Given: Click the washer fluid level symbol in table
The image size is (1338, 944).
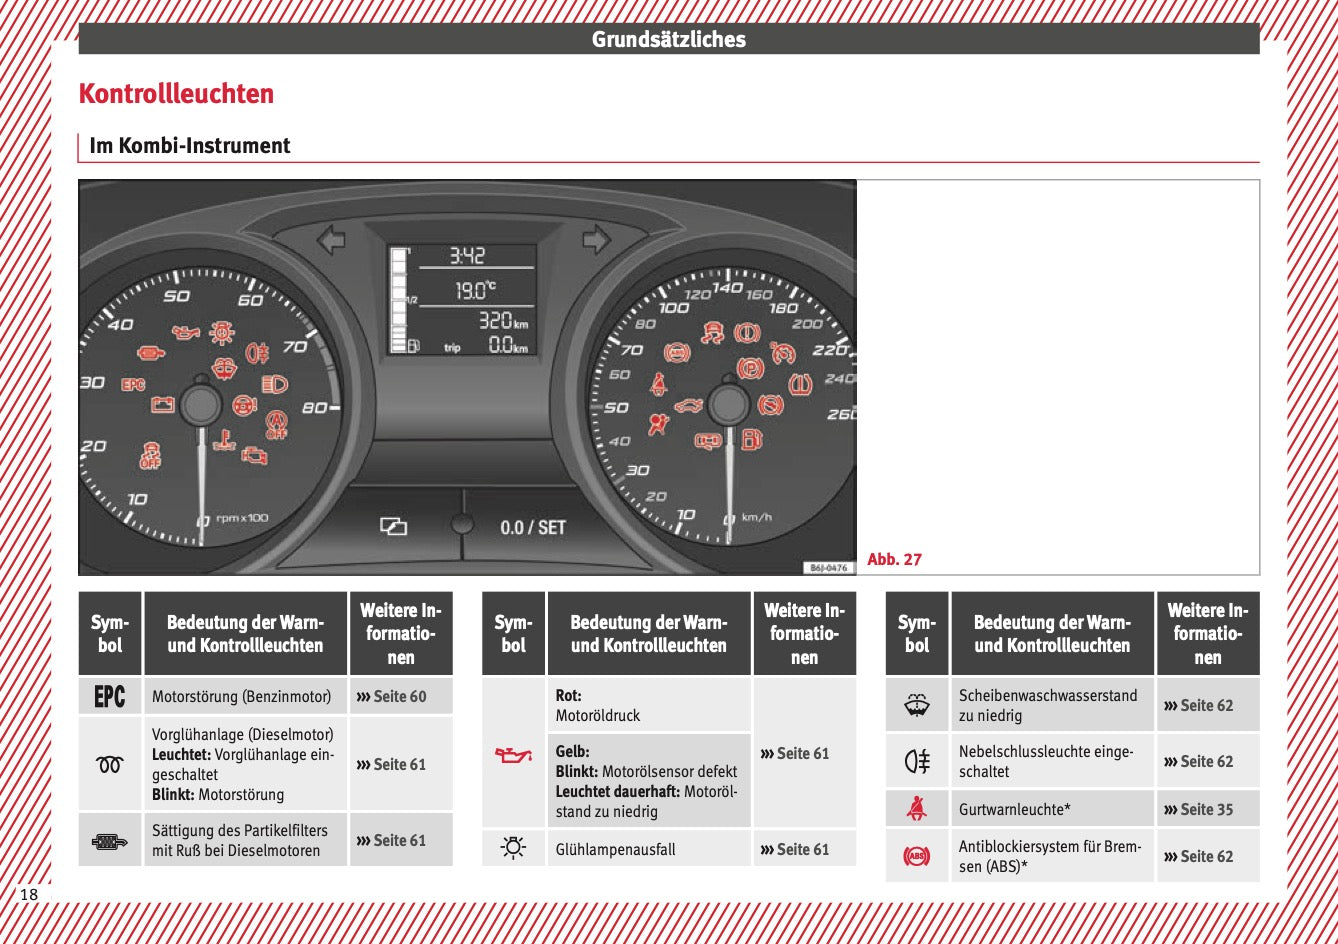Looking at the screenshot, I should tap(917, 706).
